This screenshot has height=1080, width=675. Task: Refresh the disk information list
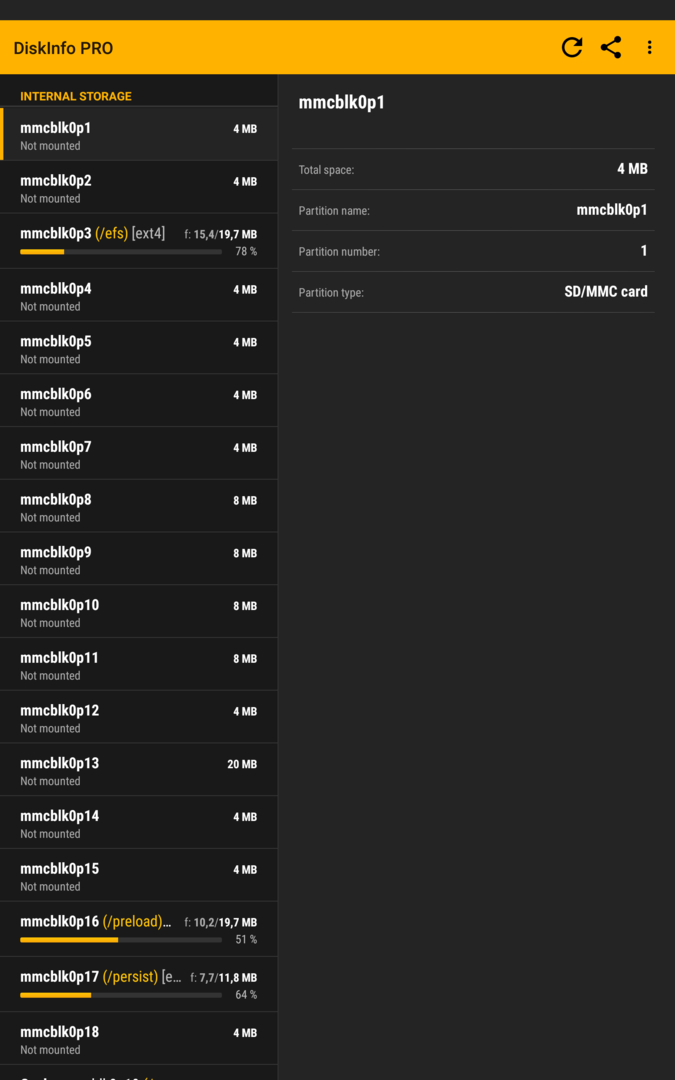pyautogui.click(x=572, y=48)
